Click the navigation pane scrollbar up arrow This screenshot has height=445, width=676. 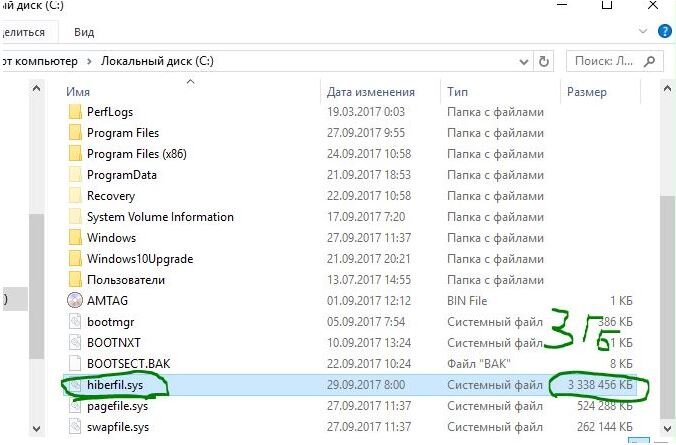click(x=37, y=89)
